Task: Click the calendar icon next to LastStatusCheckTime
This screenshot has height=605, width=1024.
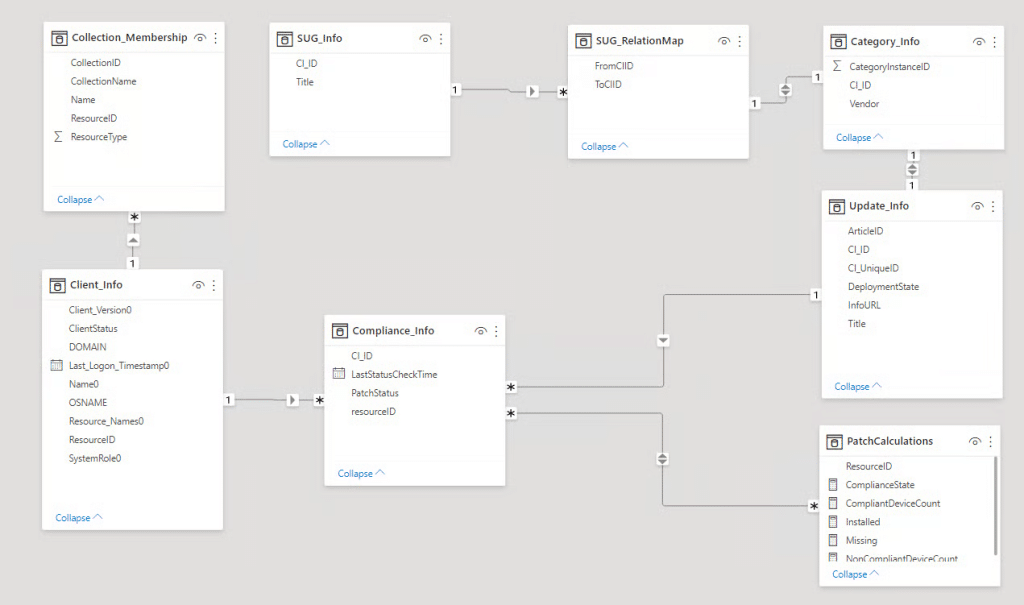Action: [338, 374]
